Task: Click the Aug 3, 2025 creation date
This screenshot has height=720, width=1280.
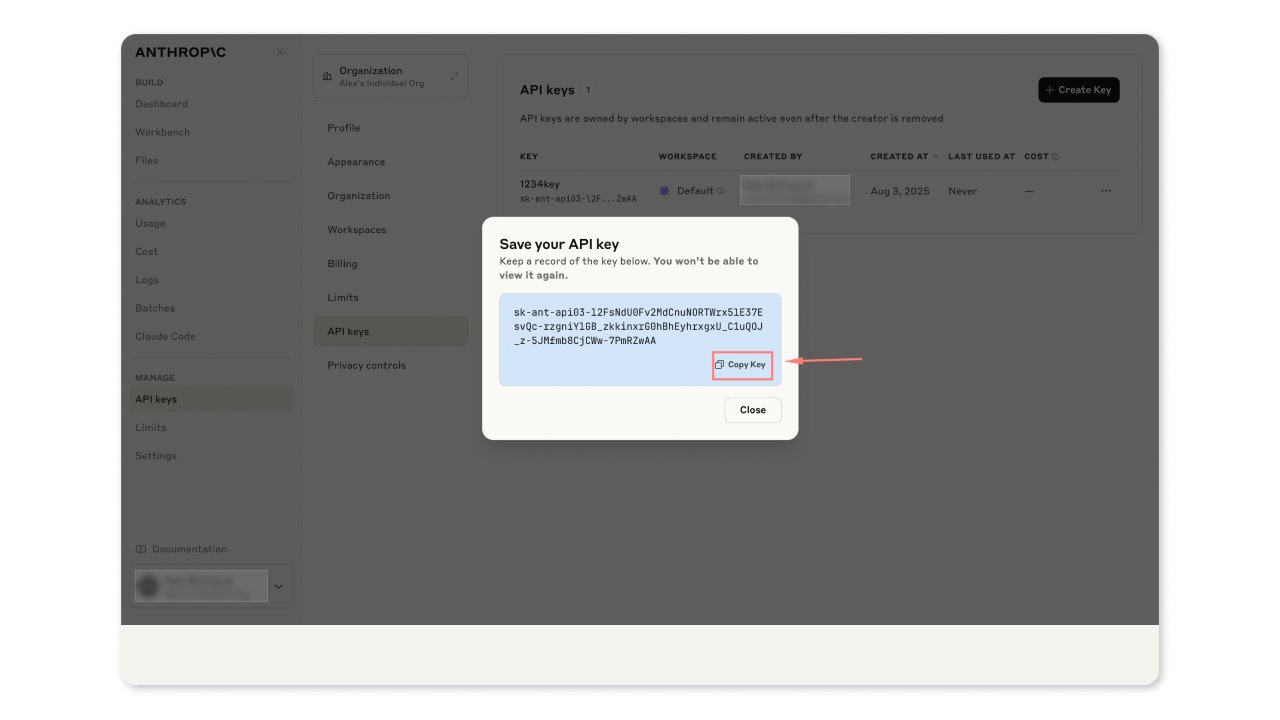Action: (x=900, y=191)
